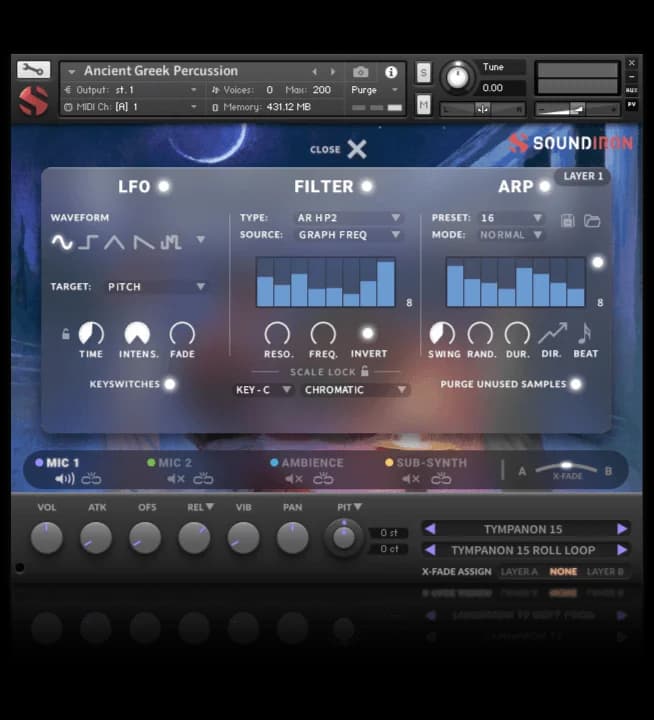Open the CHROMATIC scale dropdown
This screenshot has height=720, width=654.
coord(356,390)
